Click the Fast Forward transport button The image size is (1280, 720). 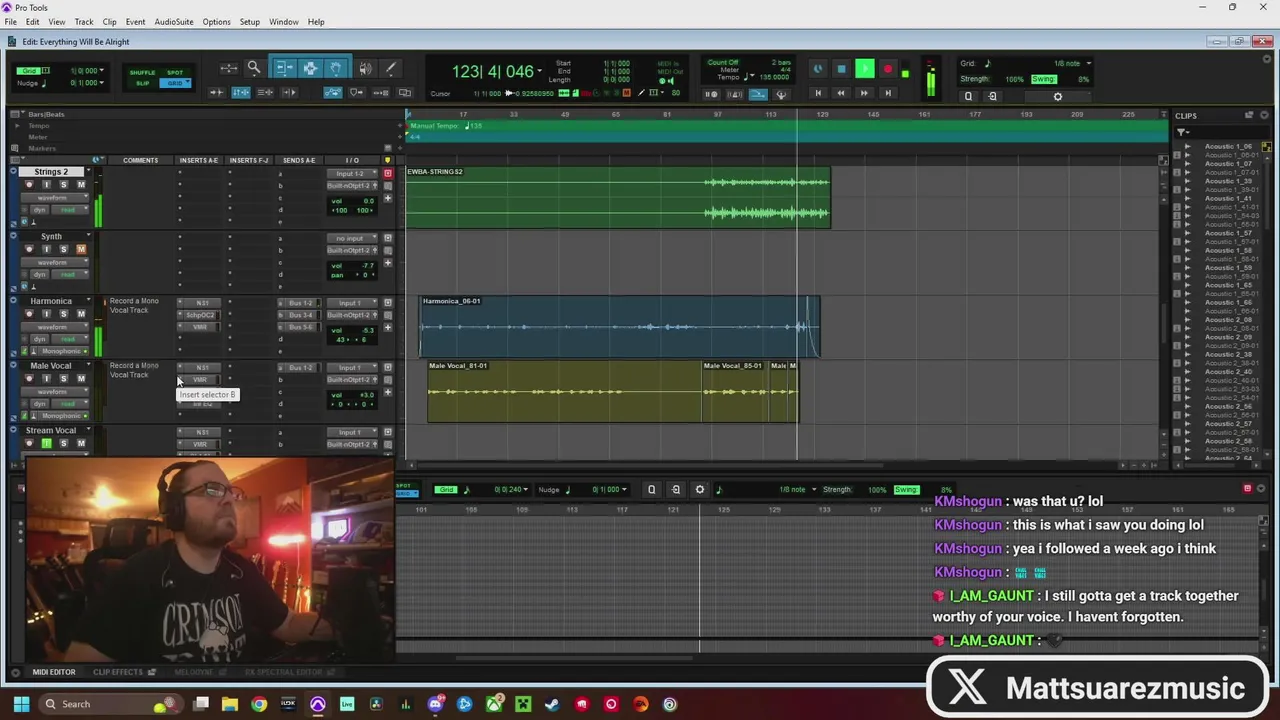coord(865,93)
